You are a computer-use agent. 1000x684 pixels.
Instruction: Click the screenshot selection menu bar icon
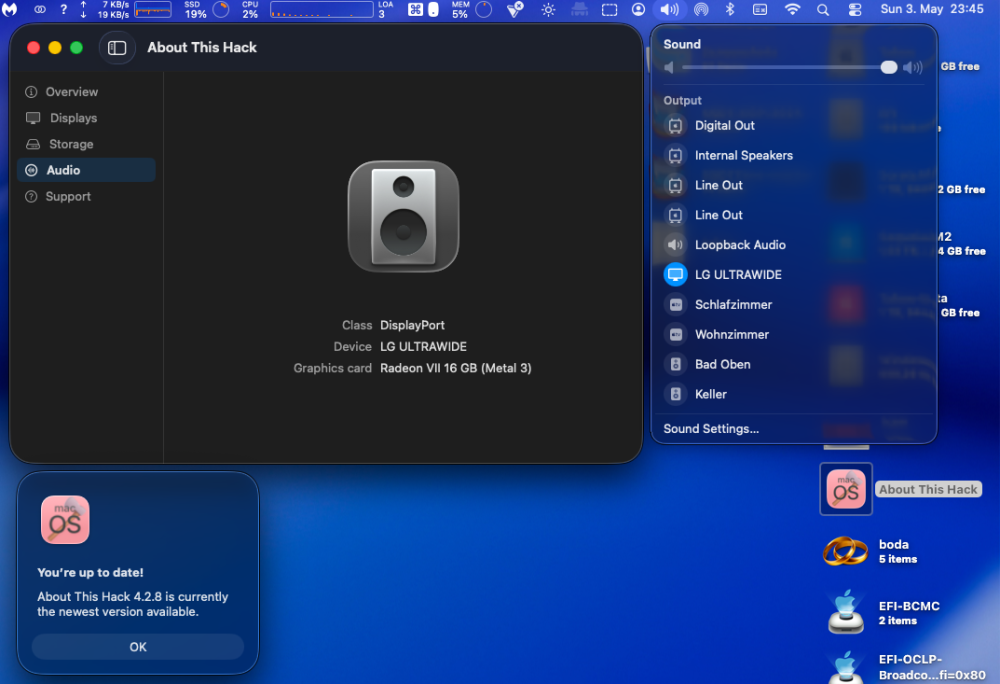(610, 10)
